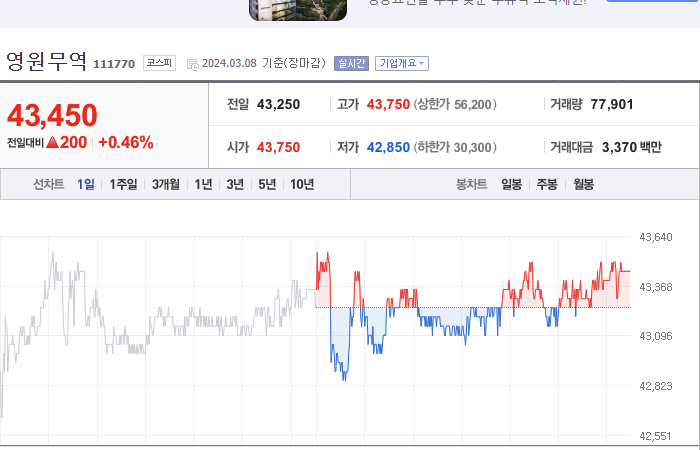Click the current price 43,450

coord(52,115)
